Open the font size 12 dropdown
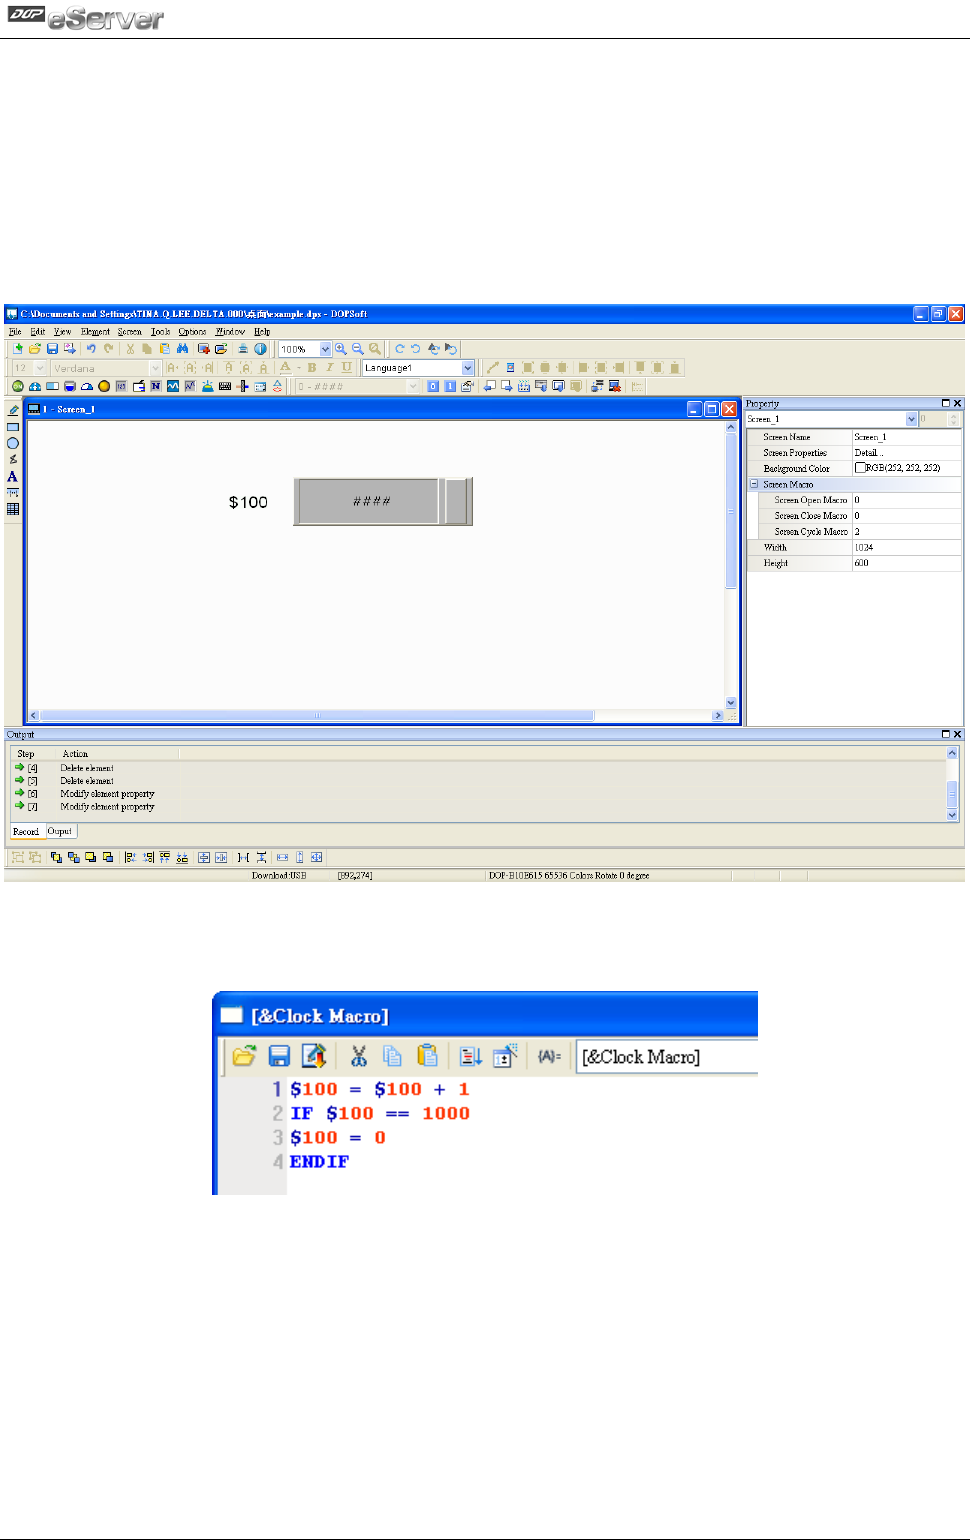Screen dimensions: 970x1540 click(41, 368)
